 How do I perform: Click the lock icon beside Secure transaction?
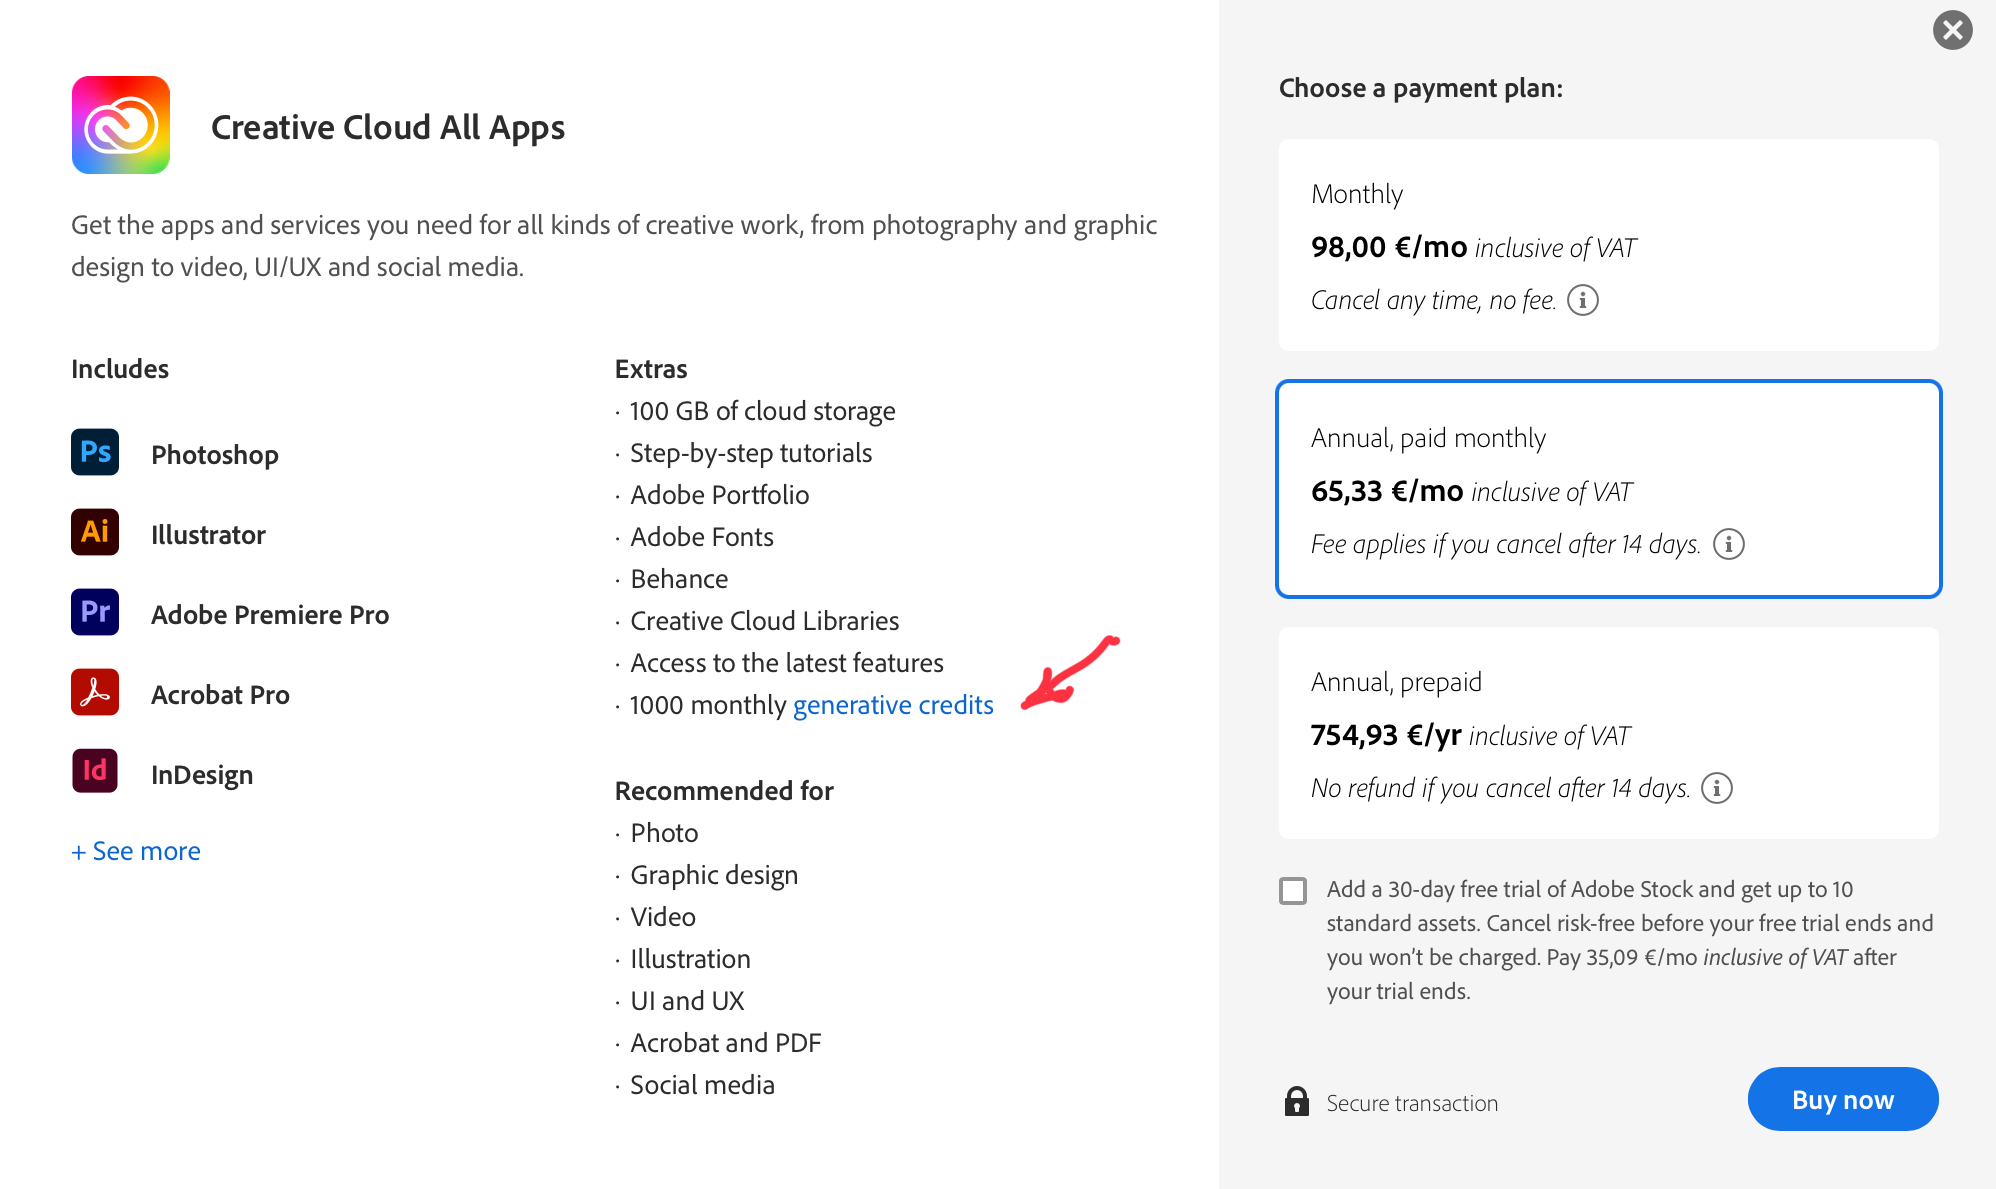[1296, 1102]
